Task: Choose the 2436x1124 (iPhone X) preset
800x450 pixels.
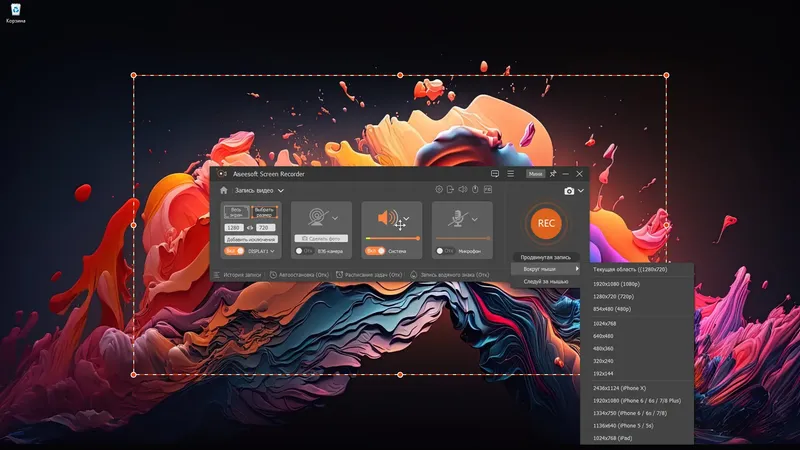Action: [x=637, y=388]
